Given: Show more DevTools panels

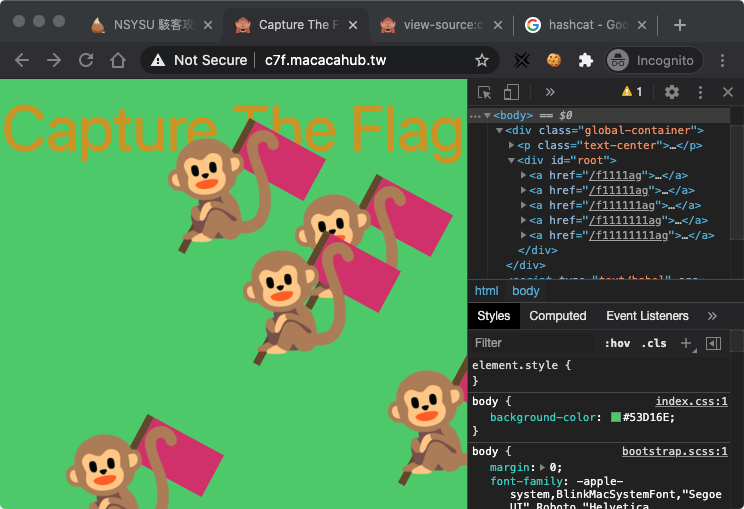Looking at the screenshot, I should click(550, 92).
